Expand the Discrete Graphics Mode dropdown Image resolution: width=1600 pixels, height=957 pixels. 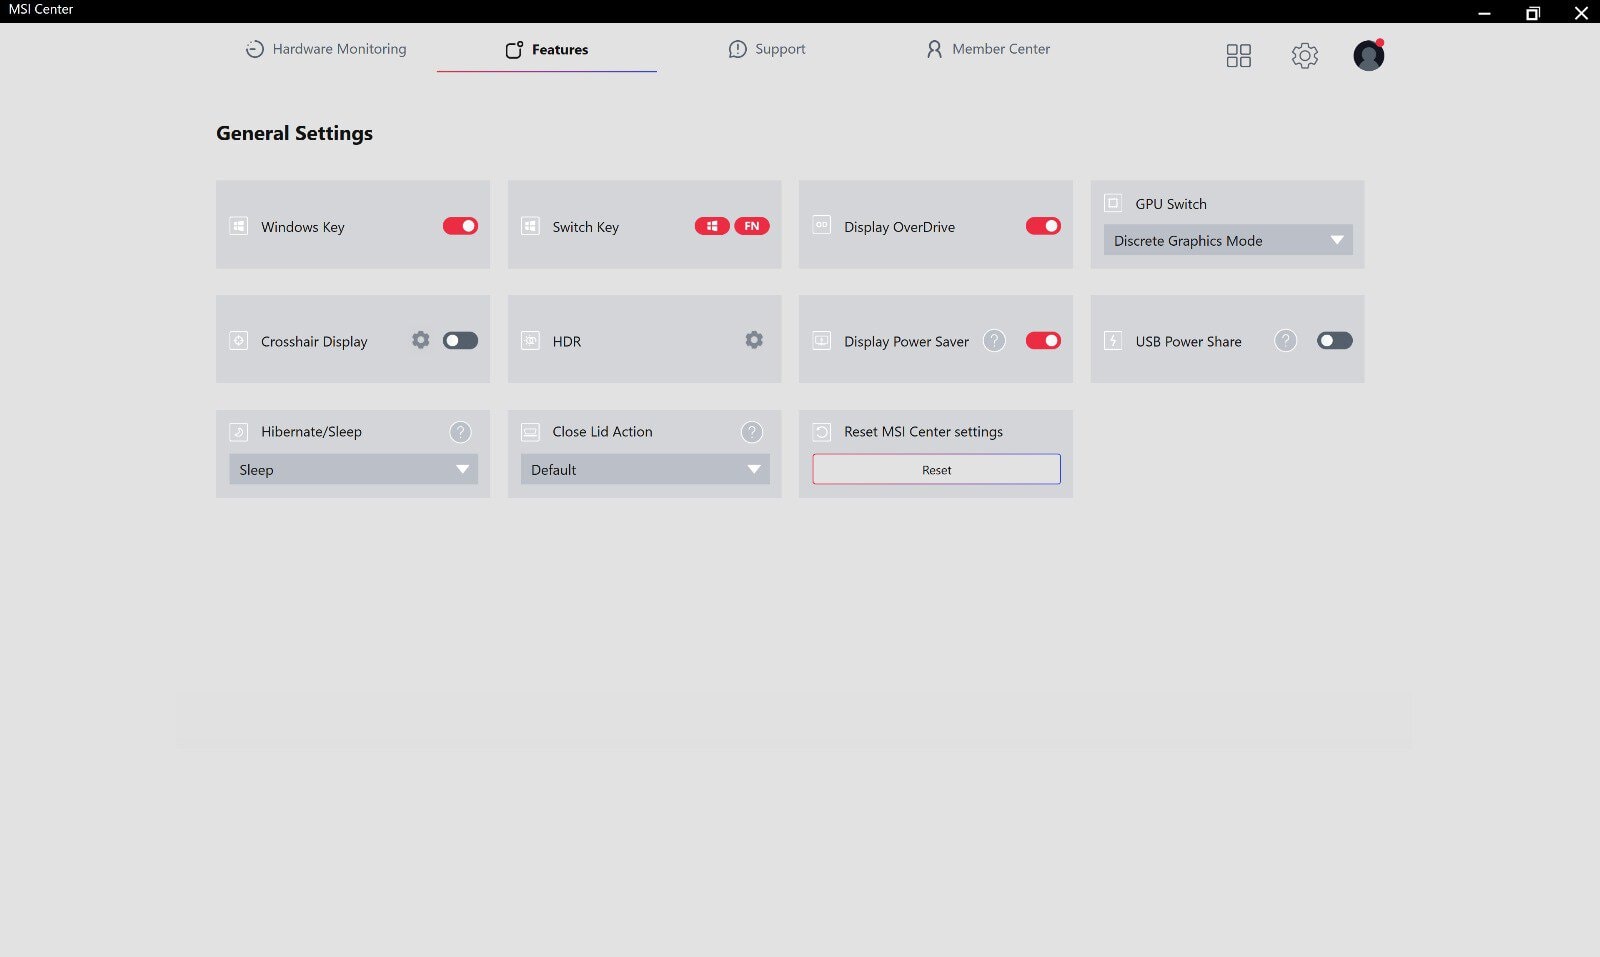(x=1228, y=240)
